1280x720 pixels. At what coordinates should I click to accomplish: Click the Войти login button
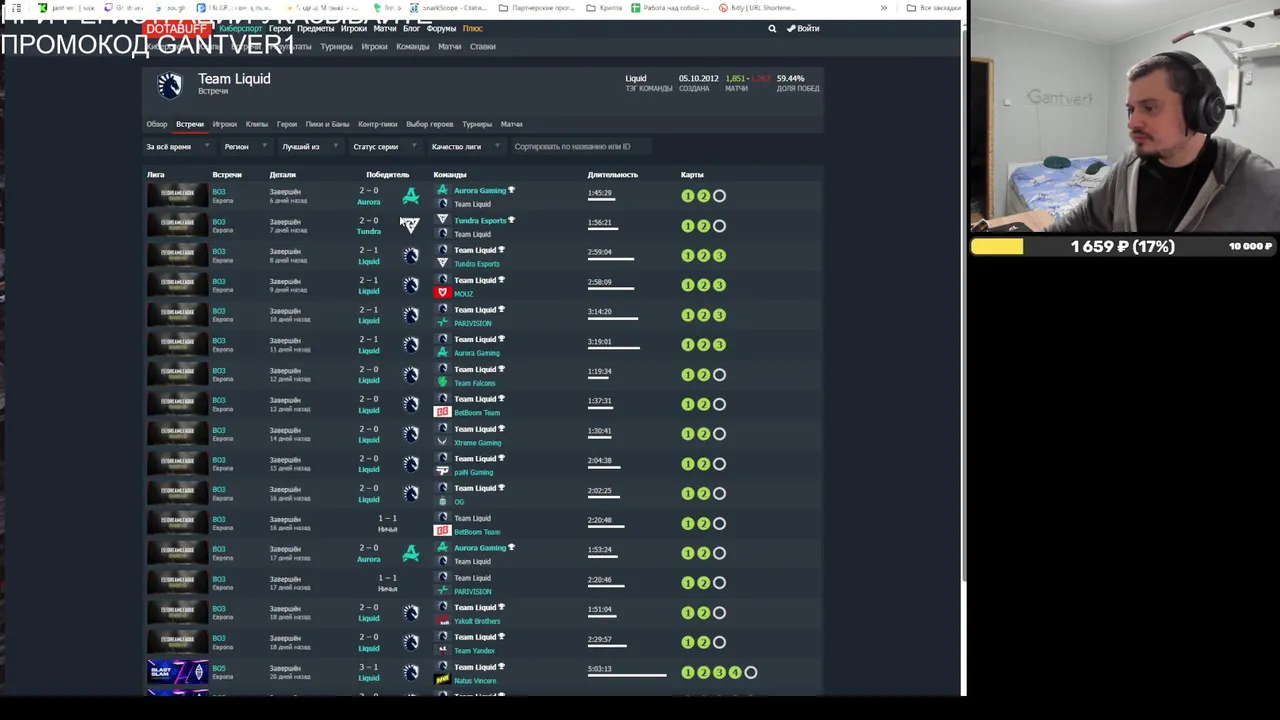803,29
